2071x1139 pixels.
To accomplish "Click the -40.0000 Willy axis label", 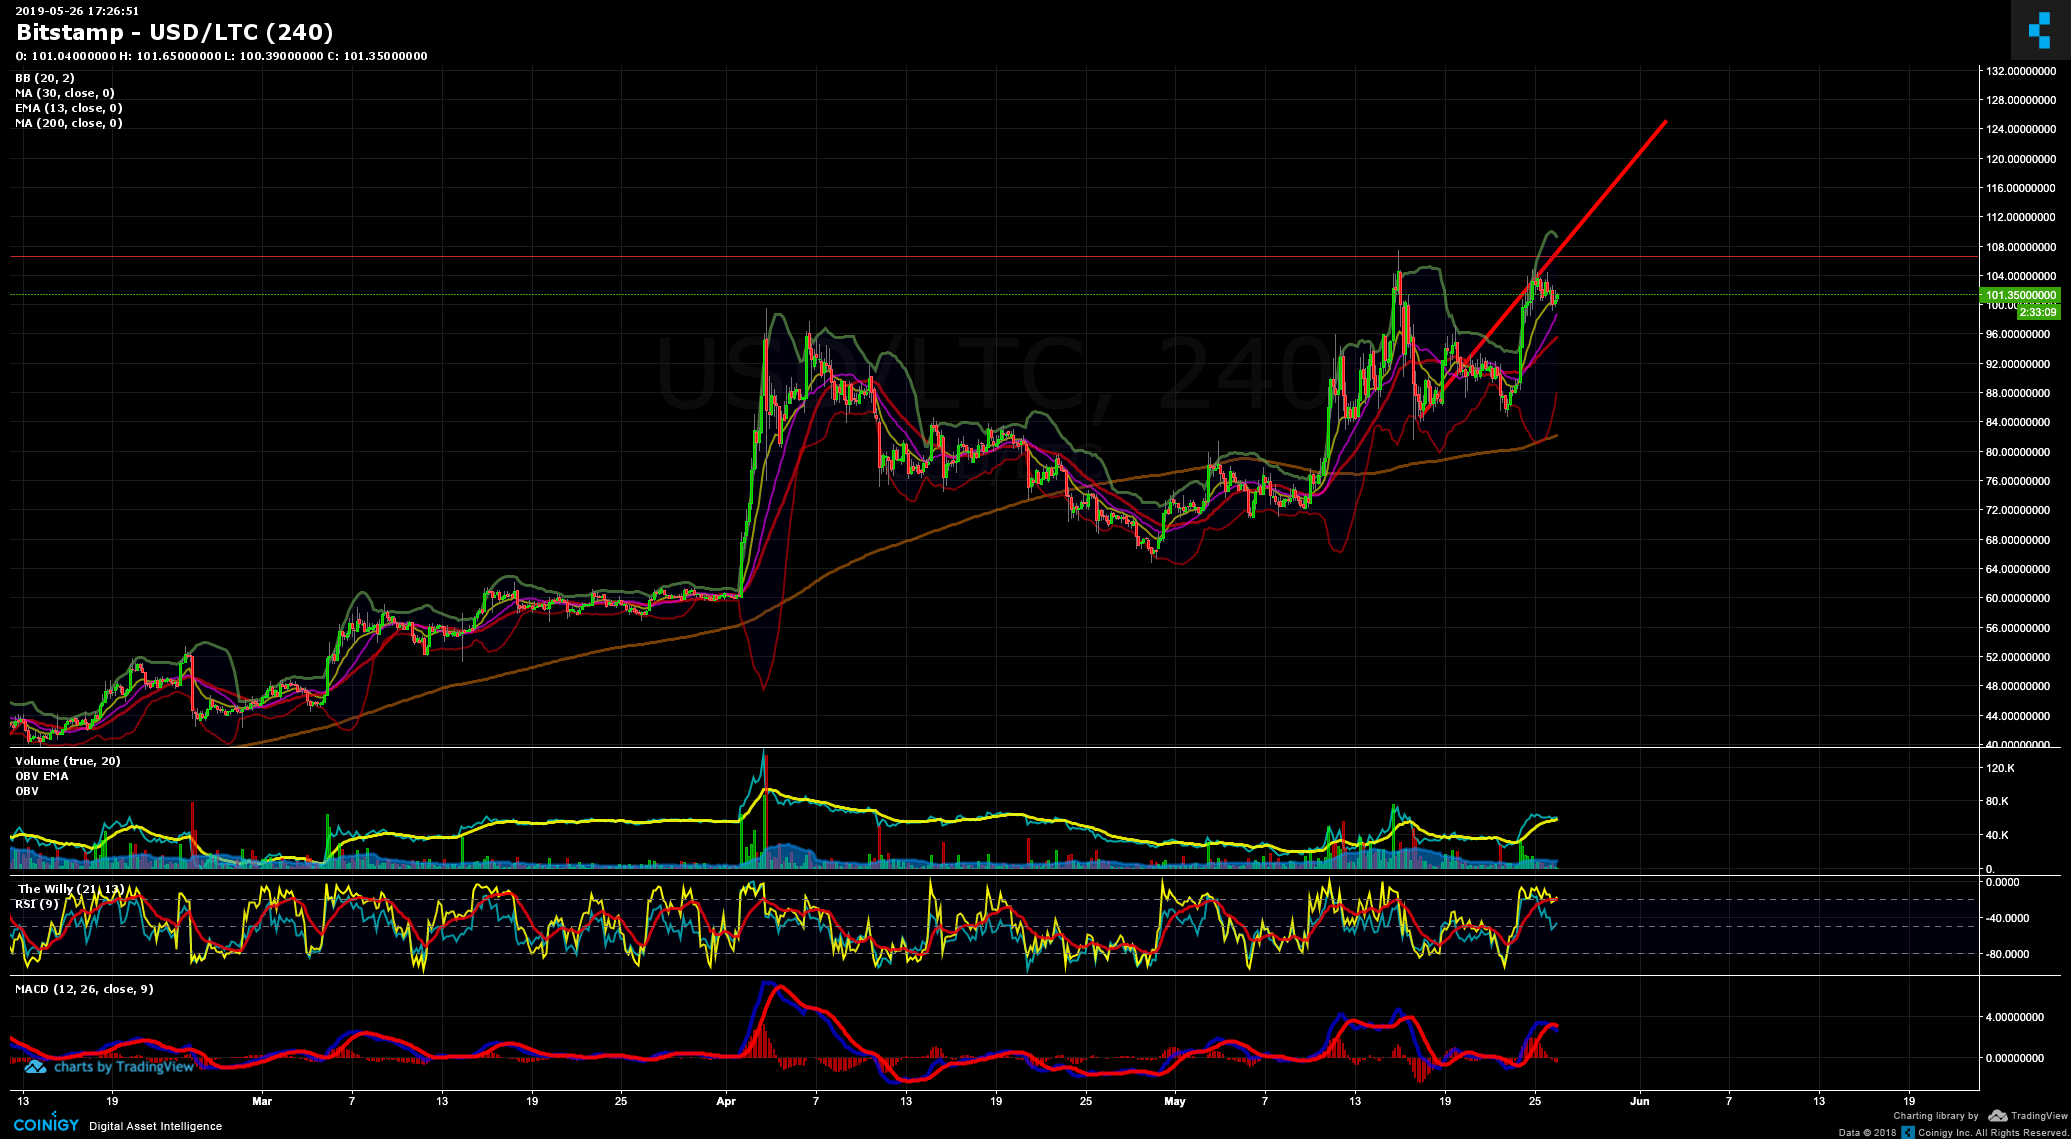I will [2007, 918].
